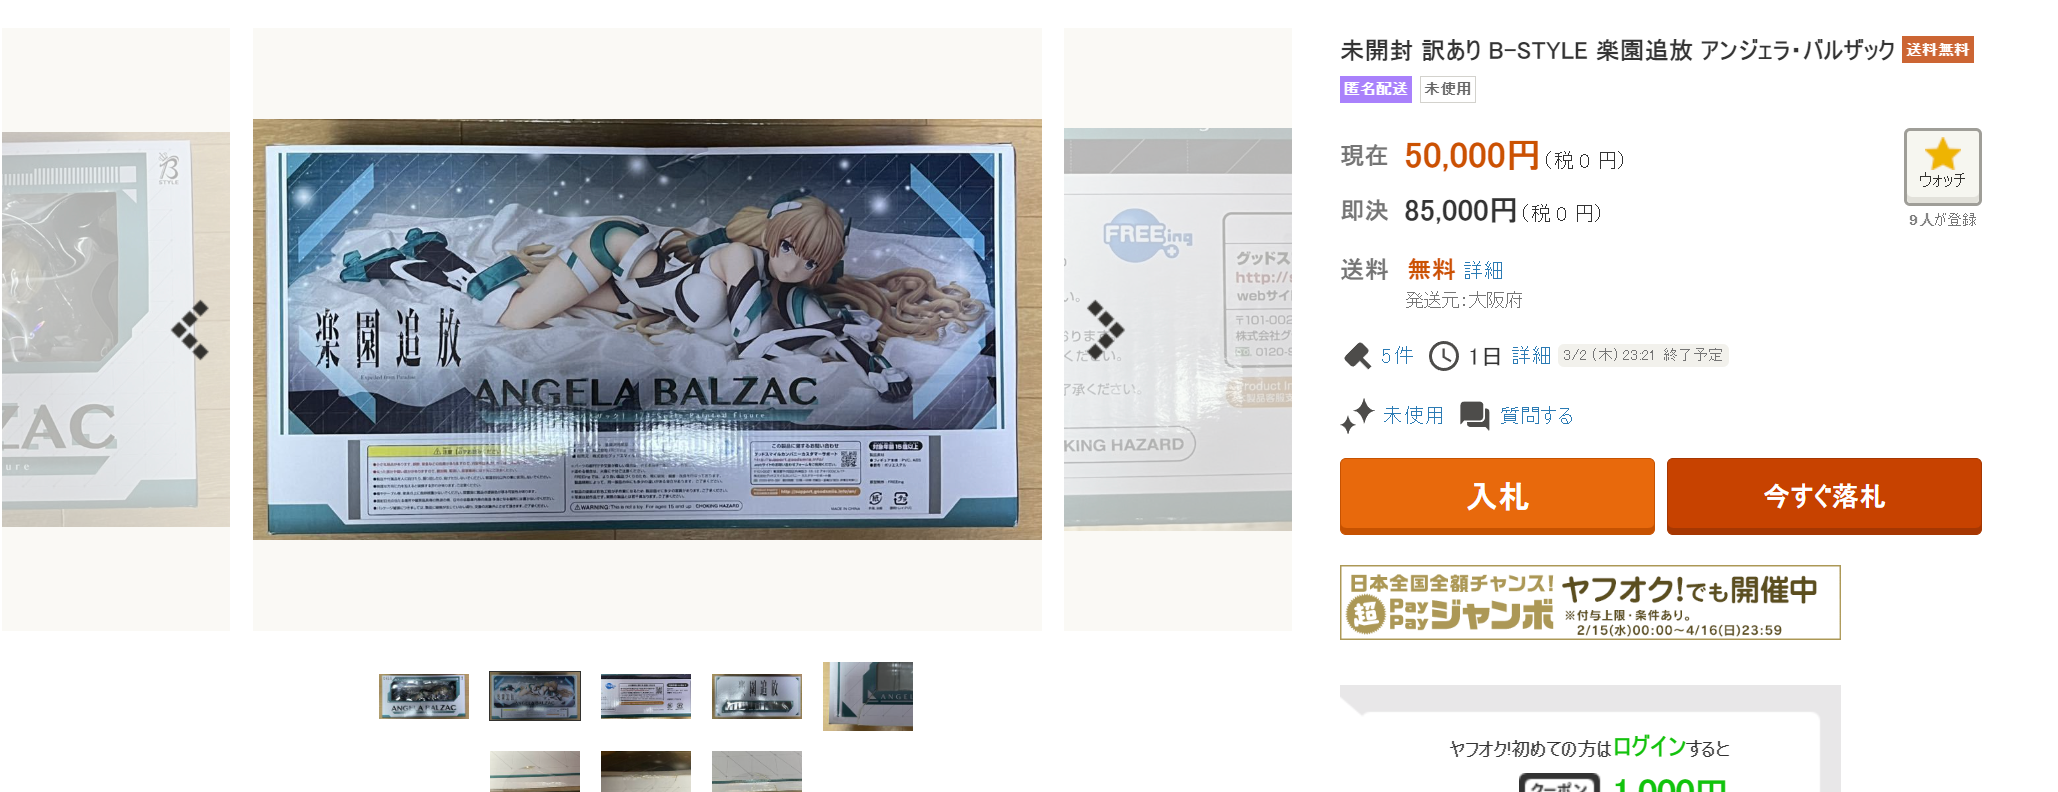The width and height of the screenshot is (2058, 792).
Task: Open the 質問する link
Action: click(1537, 416)
